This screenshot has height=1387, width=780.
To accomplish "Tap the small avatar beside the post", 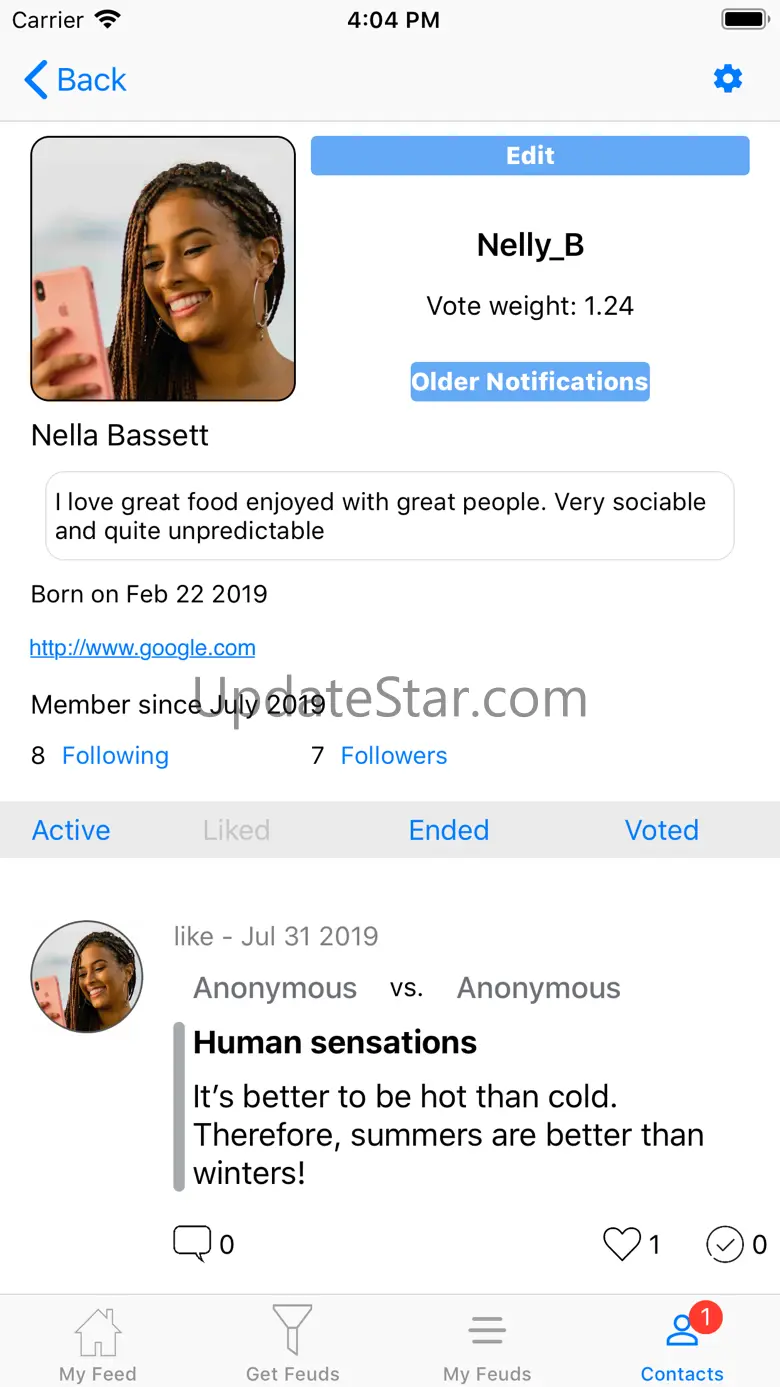I will tap(87, 977).
